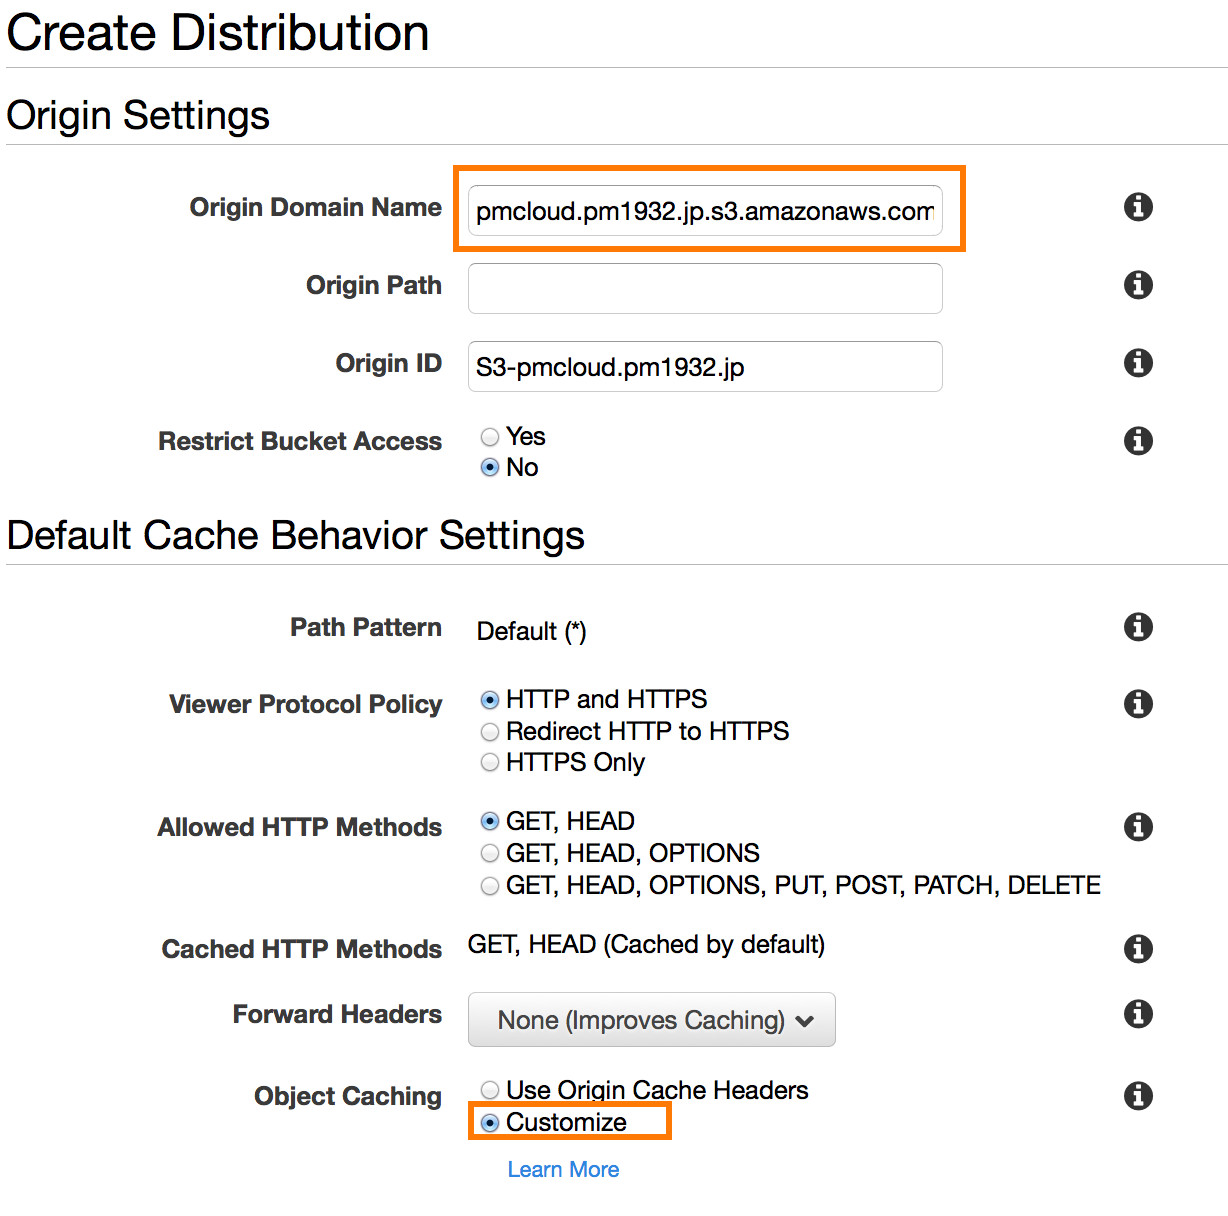Viewport: 1228px width, 1216px height.
Task: Select GET, HEAD, OPTIONS allowed methods
Action: coord(490,854)
